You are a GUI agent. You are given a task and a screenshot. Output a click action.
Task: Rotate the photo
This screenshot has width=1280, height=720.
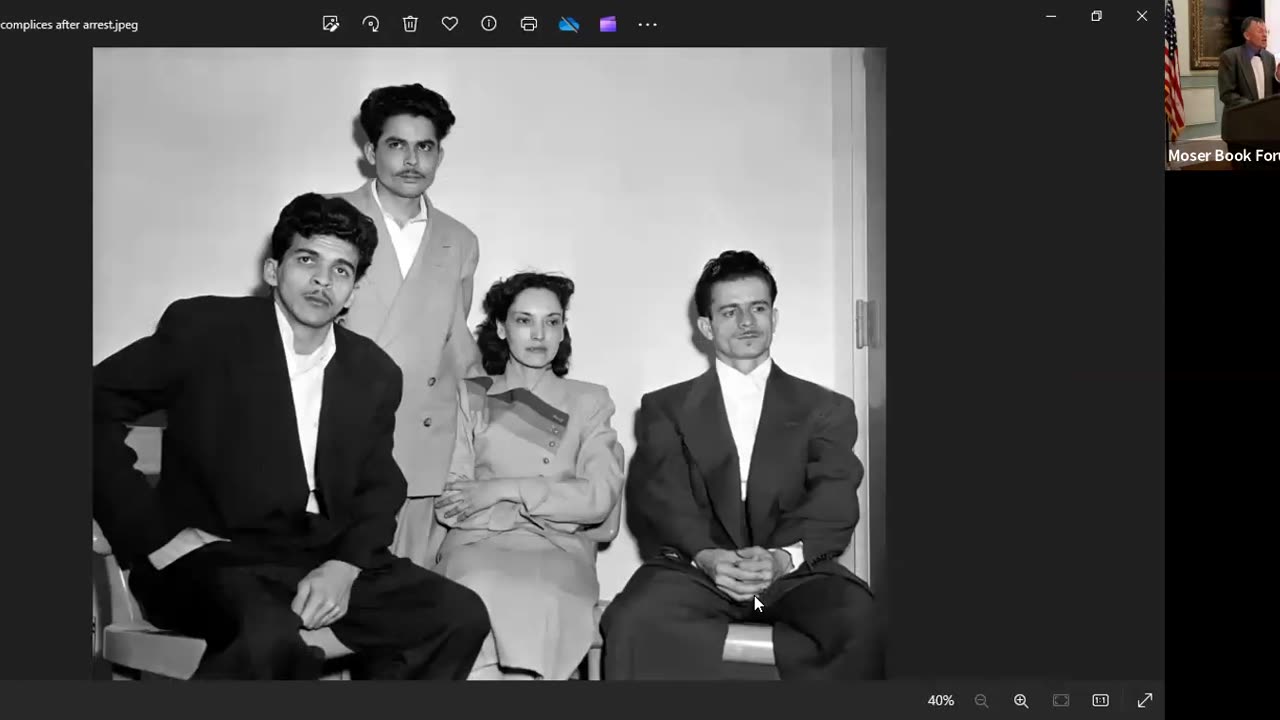[371, 24]
